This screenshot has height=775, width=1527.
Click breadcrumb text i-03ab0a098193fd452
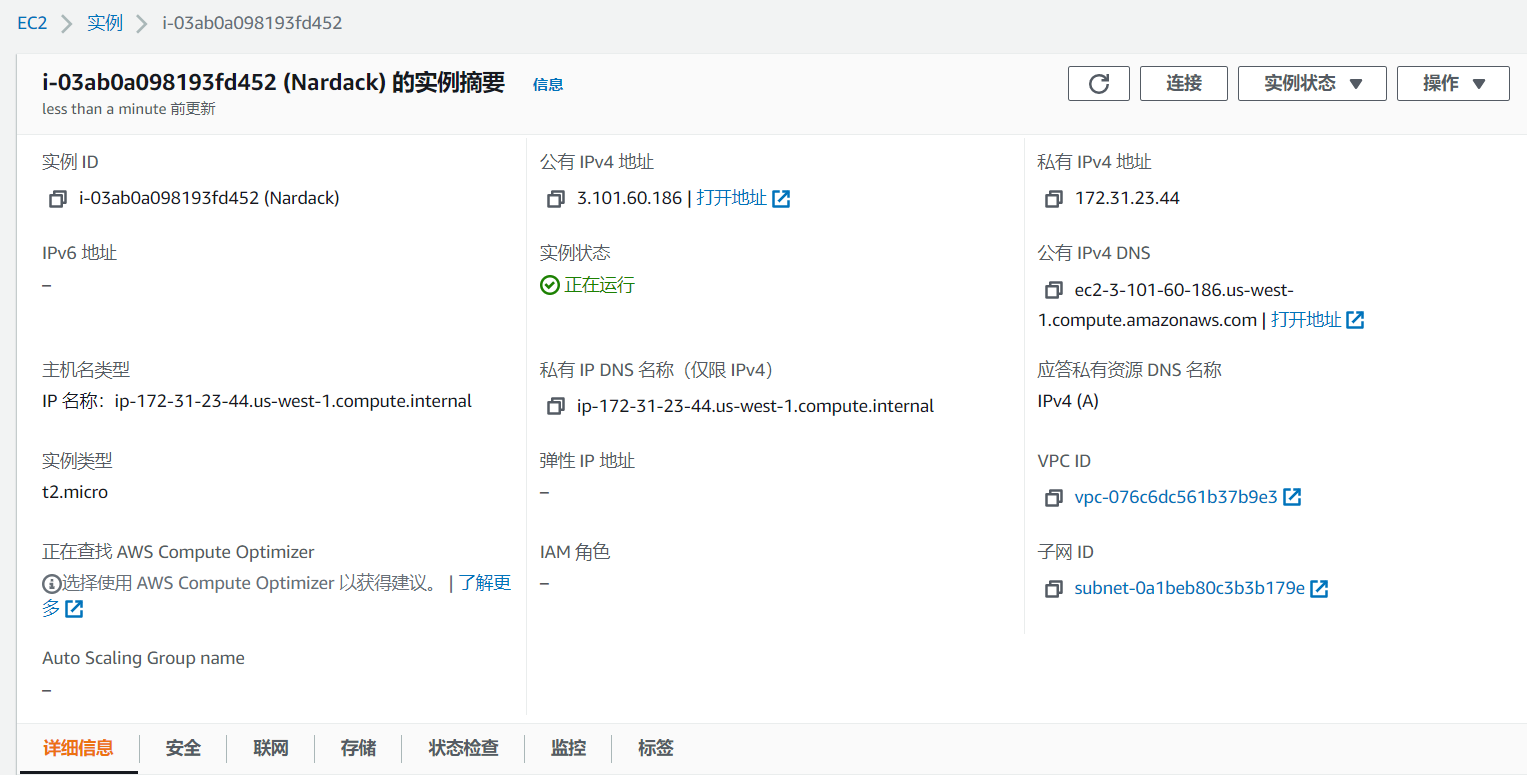252,23
